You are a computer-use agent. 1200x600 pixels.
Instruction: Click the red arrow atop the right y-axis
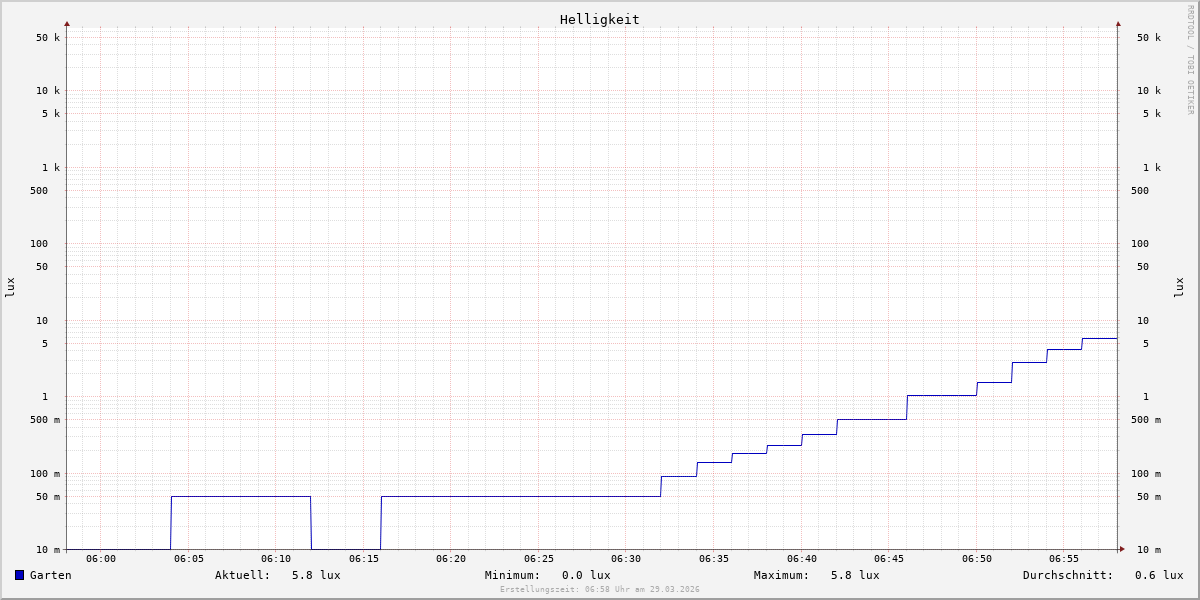click(x=1118, y=24)
